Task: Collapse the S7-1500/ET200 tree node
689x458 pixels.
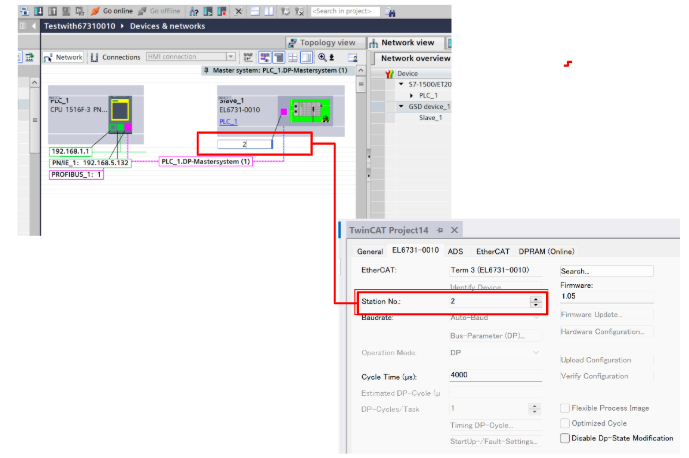Action: point(401,84)
